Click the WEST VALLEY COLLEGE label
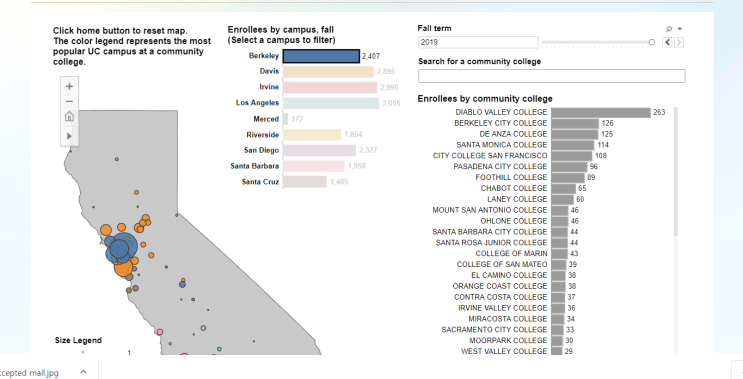The height and width of the screenshot is (379, 743). [504, 352]
